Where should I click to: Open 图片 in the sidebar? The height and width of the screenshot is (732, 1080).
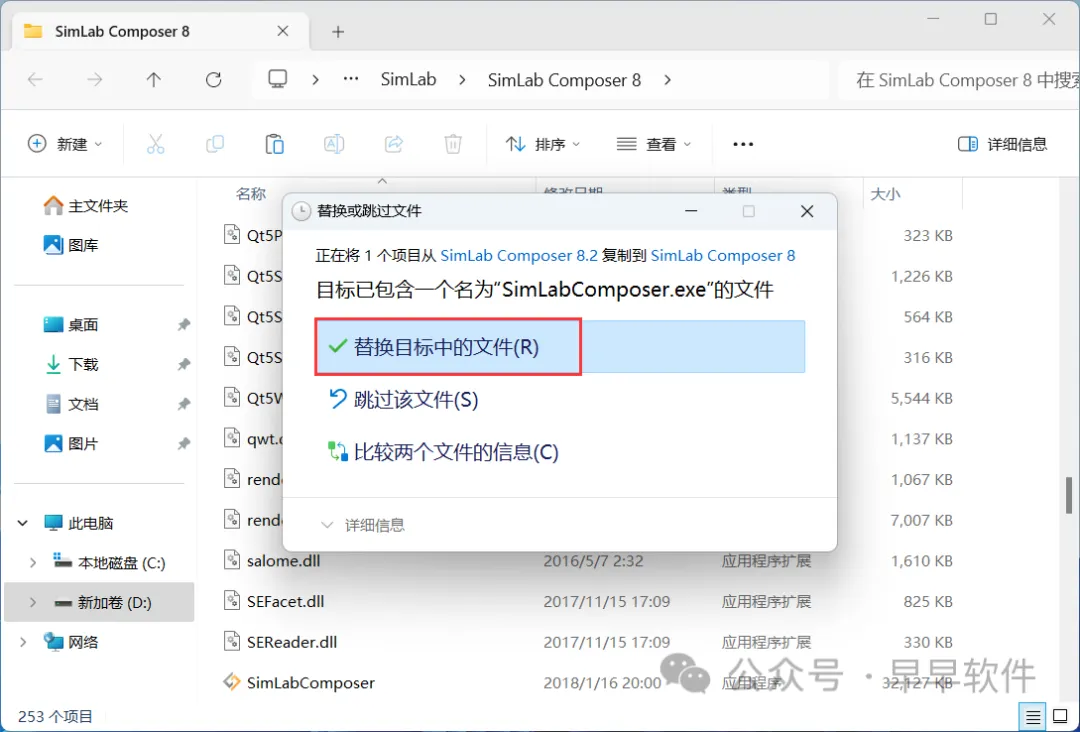(71, 444)
